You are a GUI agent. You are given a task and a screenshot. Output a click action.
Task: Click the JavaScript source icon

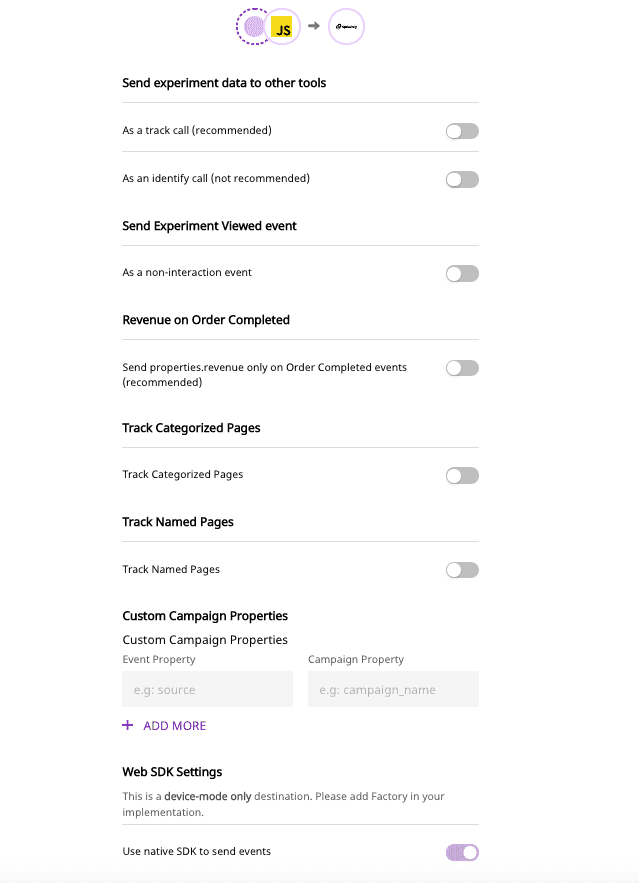pos(283,28)
